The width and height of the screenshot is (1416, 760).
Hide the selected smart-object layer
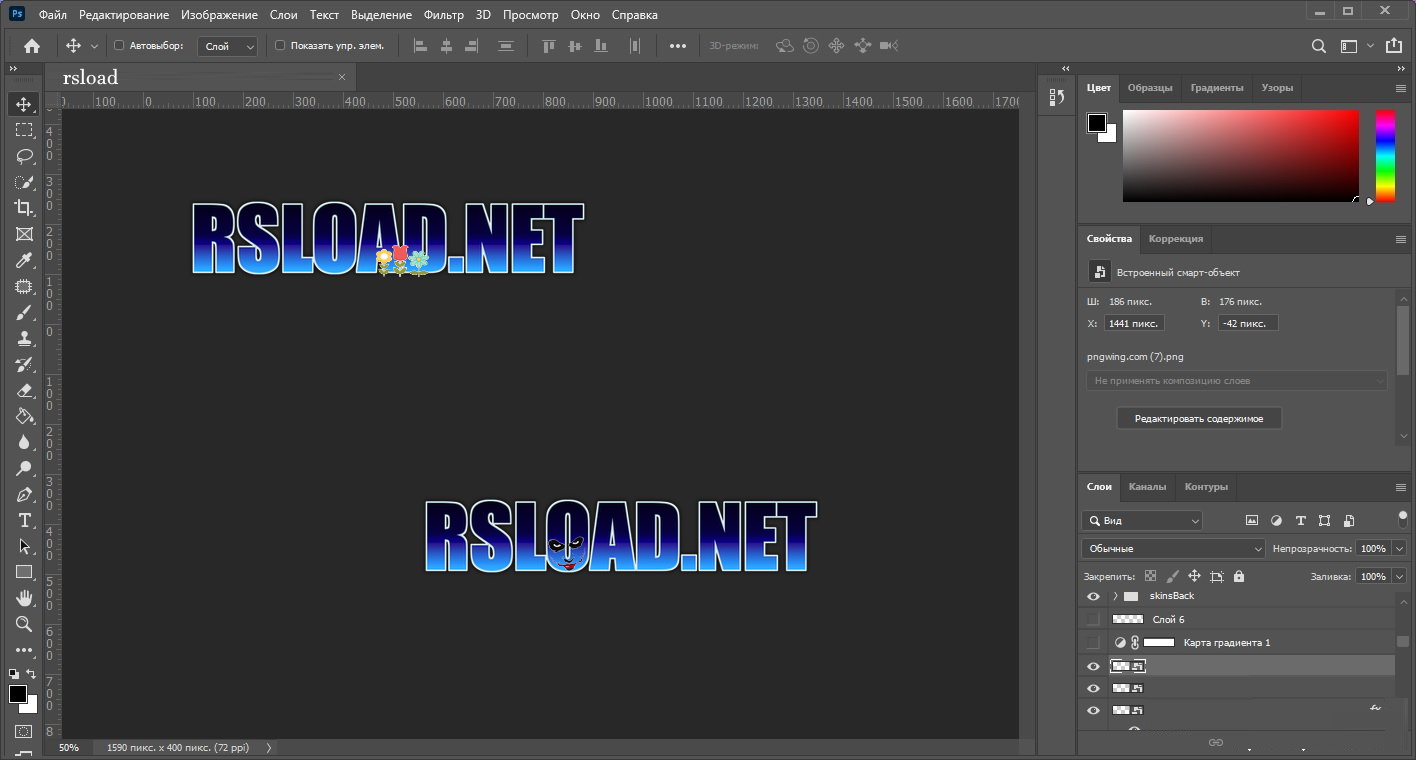[x=1093, y=667]
